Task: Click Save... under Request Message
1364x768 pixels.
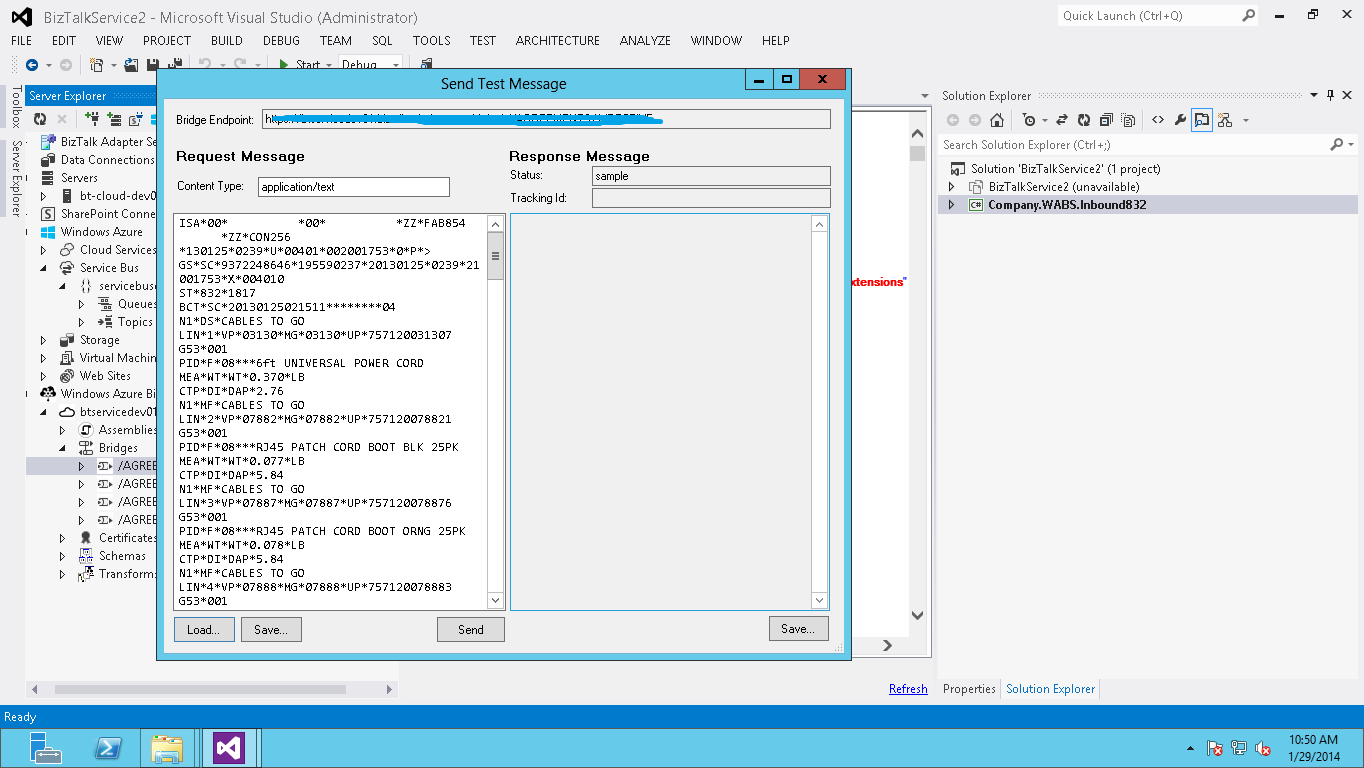Action: (271, 629)
